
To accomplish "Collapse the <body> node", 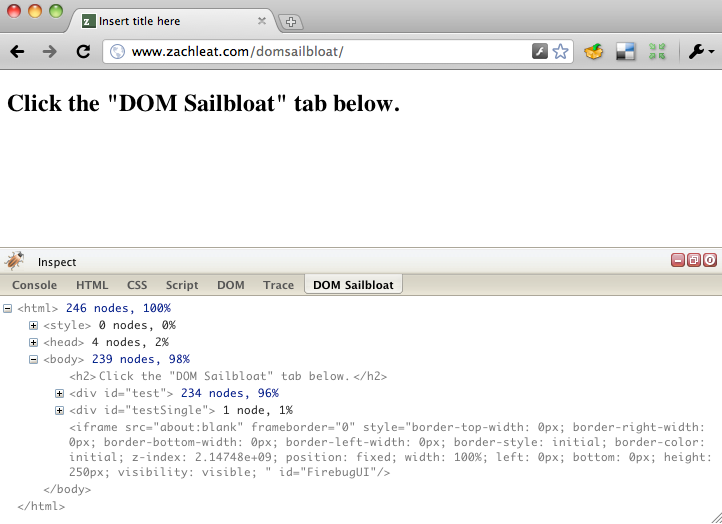I will 33,360.
